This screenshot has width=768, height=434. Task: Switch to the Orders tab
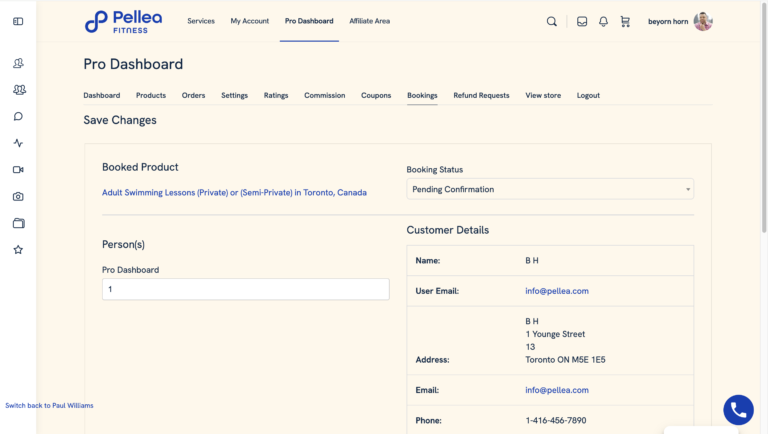click(x=193, y=96)
